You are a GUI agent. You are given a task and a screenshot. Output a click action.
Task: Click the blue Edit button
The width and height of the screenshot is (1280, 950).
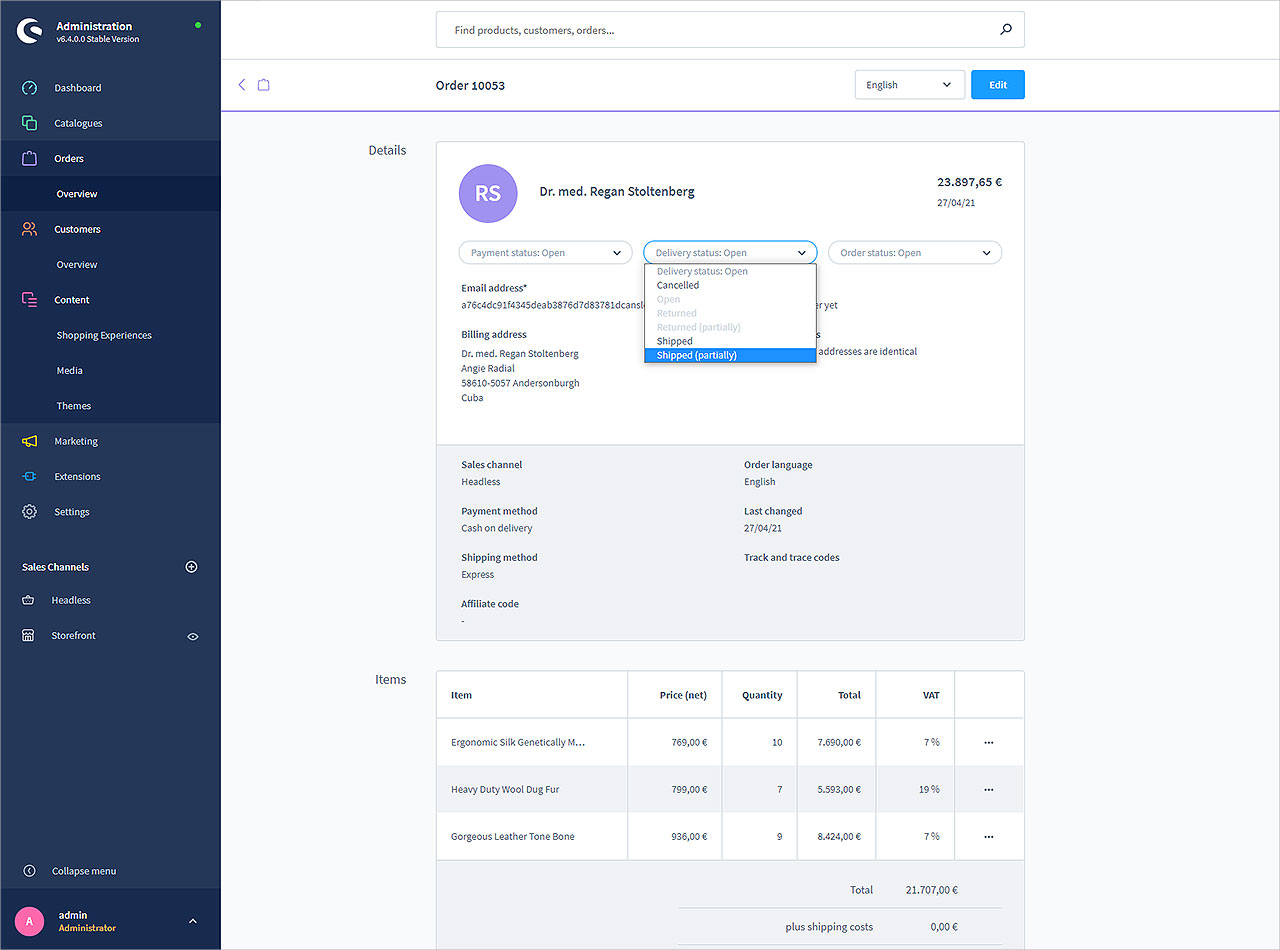tap(997, 85)
